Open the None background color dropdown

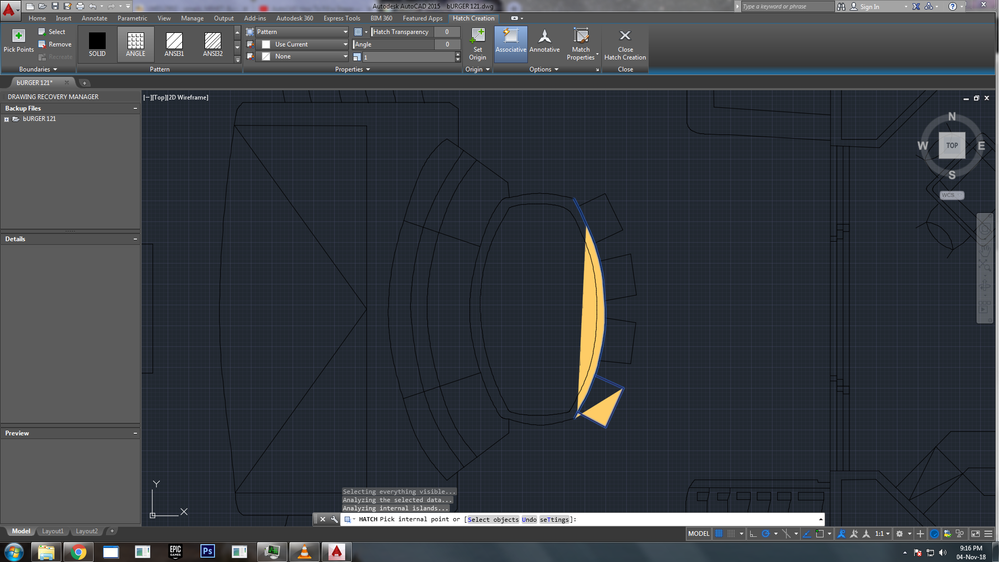point(302,57)
